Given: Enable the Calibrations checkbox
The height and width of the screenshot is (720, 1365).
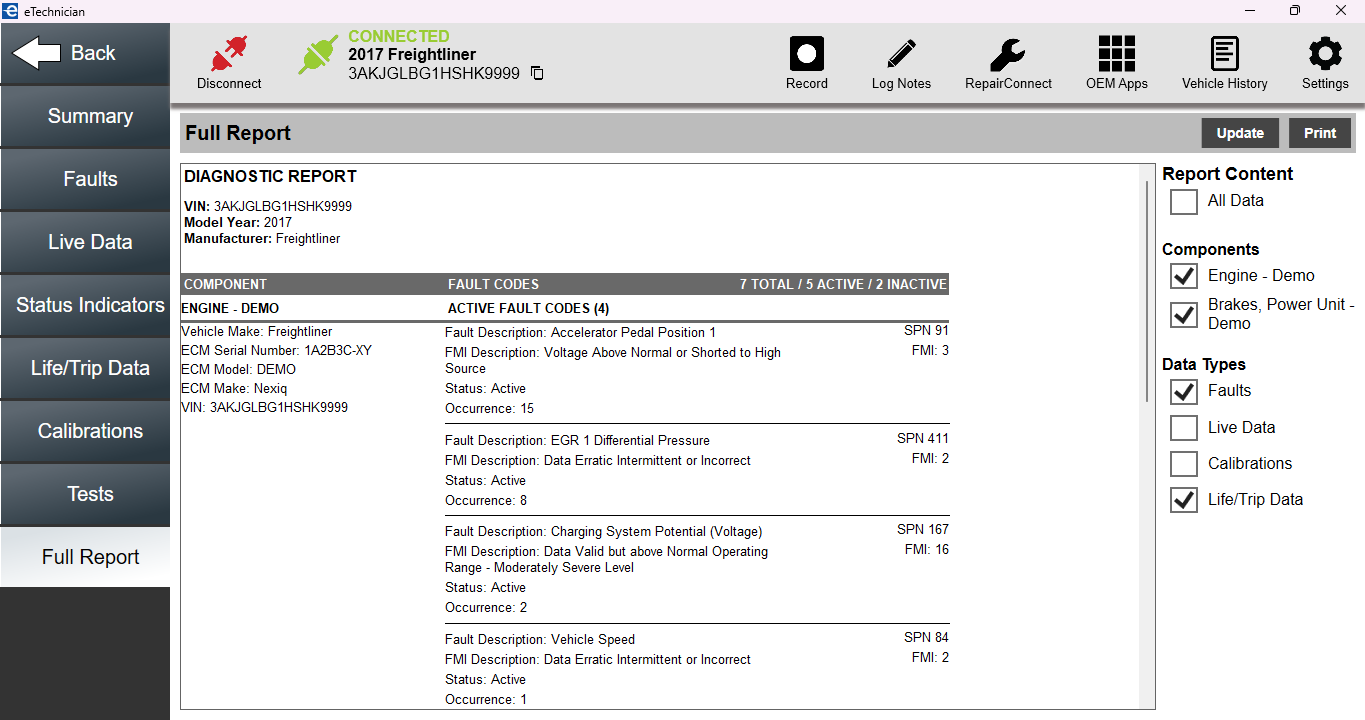Looking at the screenshot, I should point(1184,464).
